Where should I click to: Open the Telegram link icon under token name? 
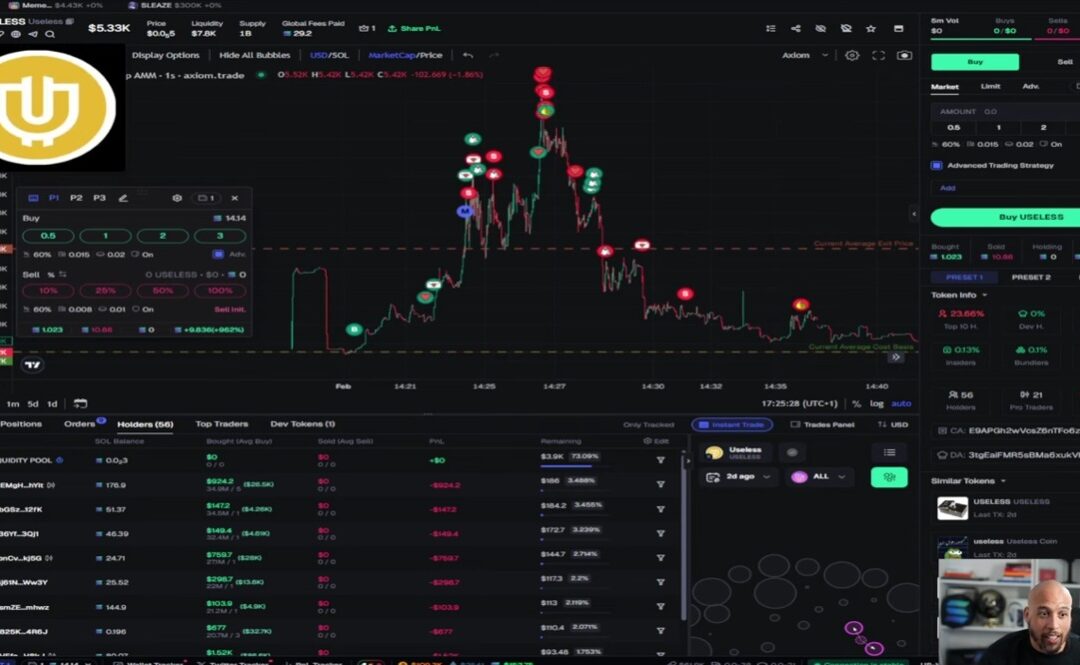[33, 34]
